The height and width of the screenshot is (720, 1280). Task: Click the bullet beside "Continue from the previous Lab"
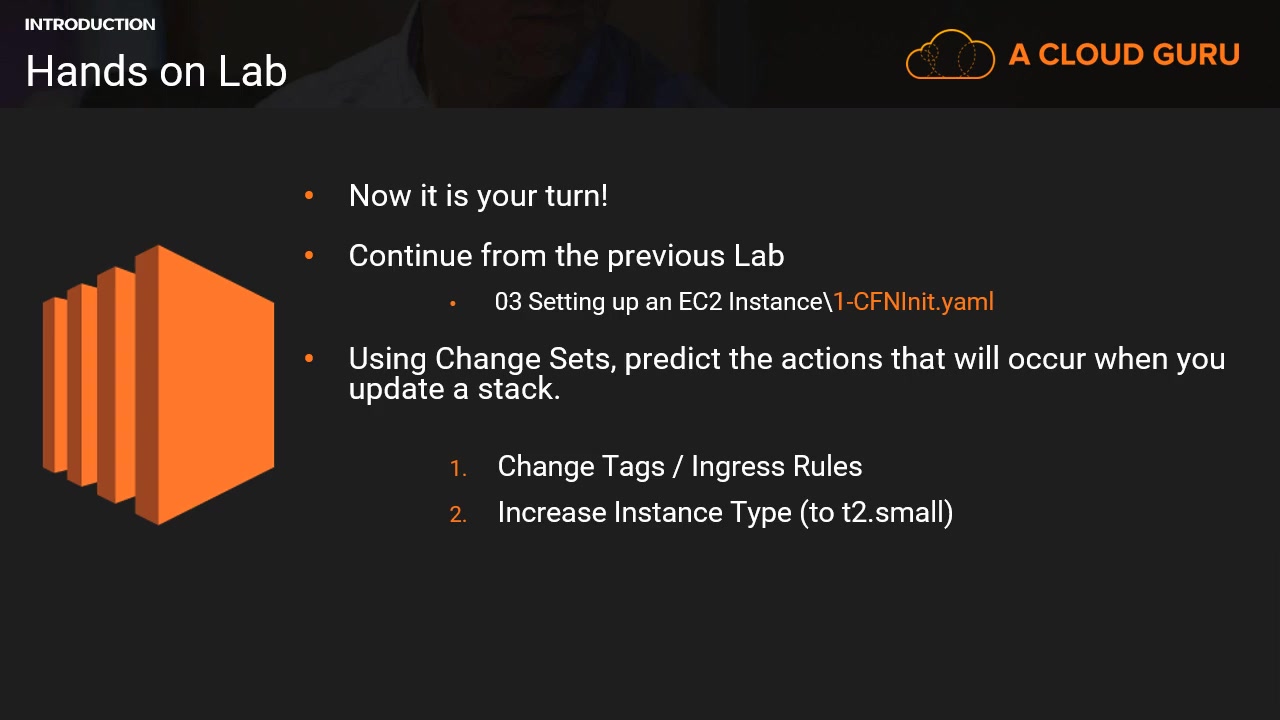click(309, 256)
